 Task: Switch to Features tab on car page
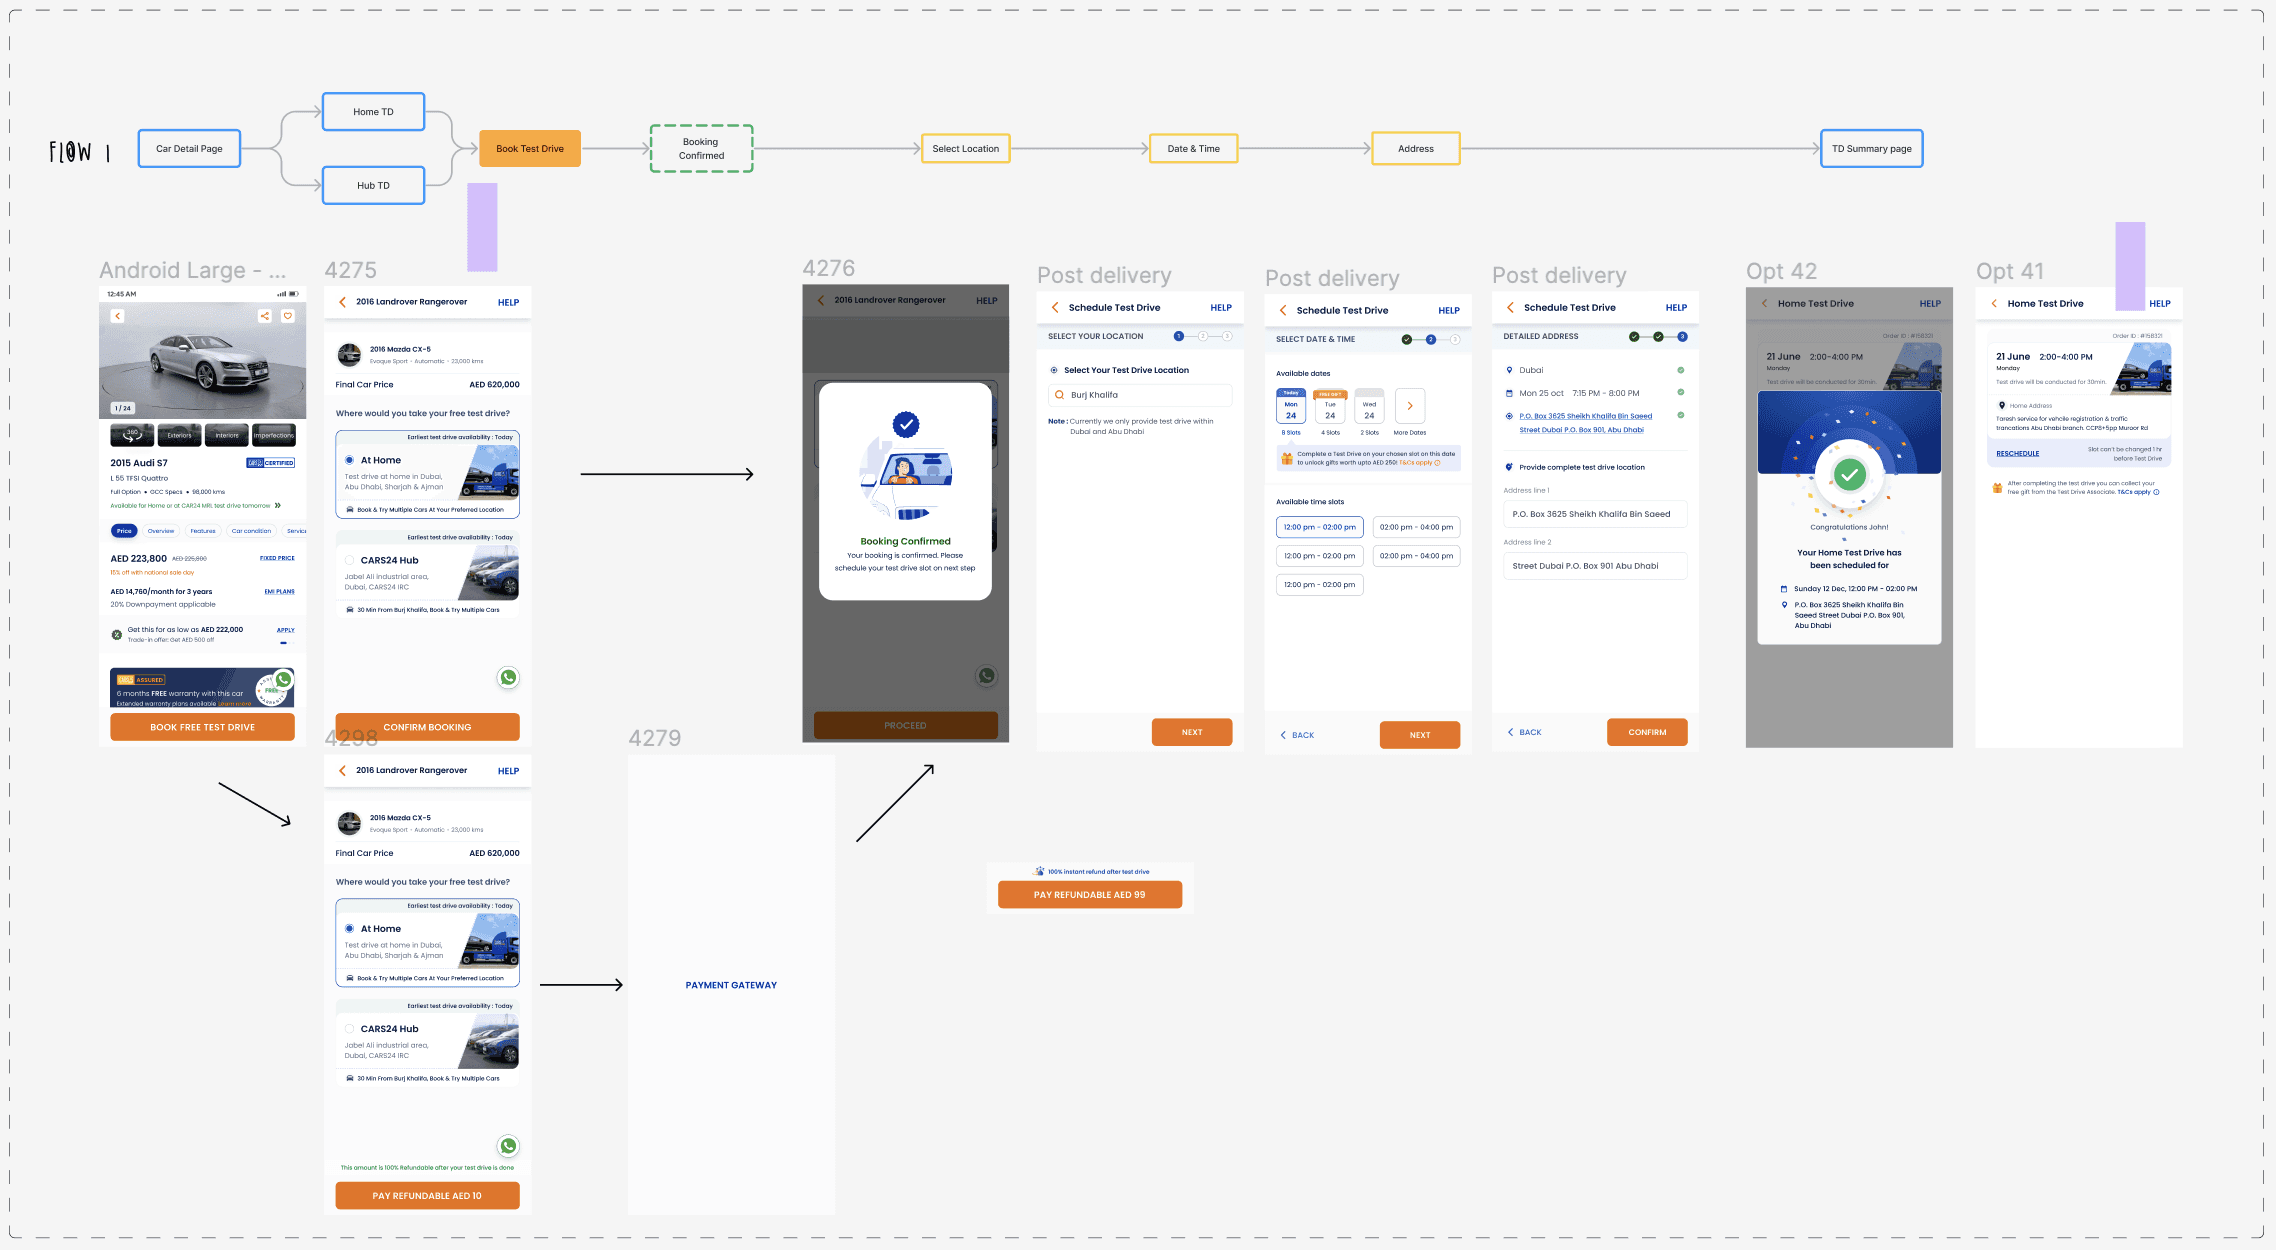click(203, 531)
